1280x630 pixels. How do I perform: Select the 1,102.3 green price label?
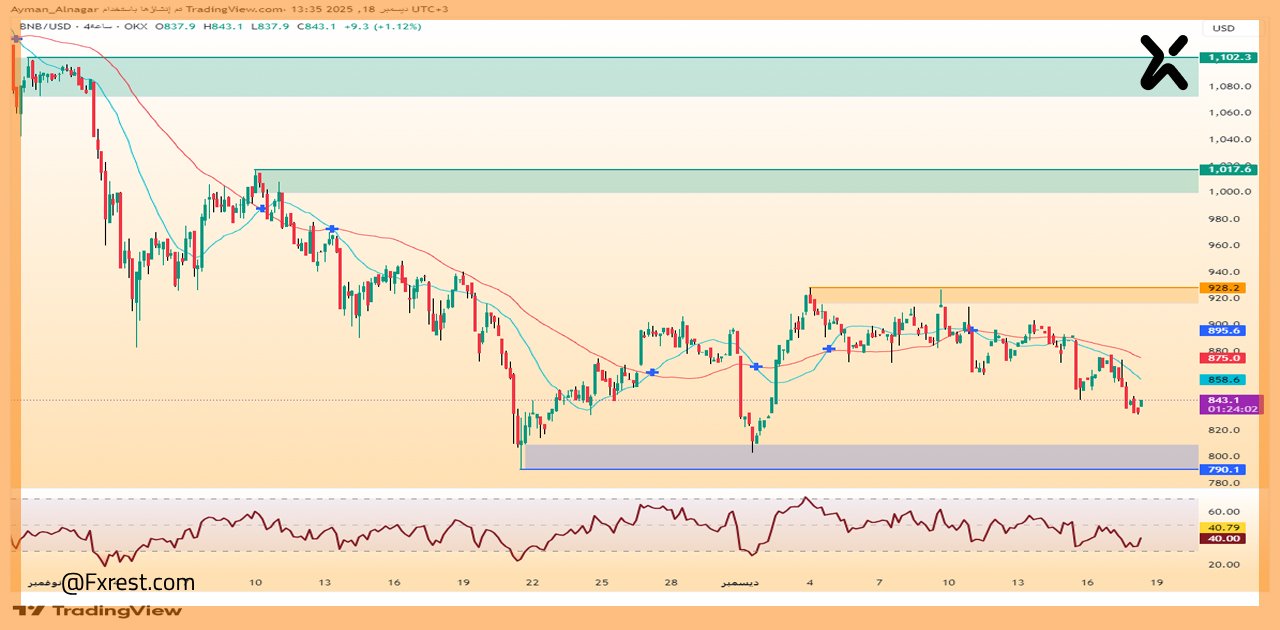click(x=1229, y=57)
